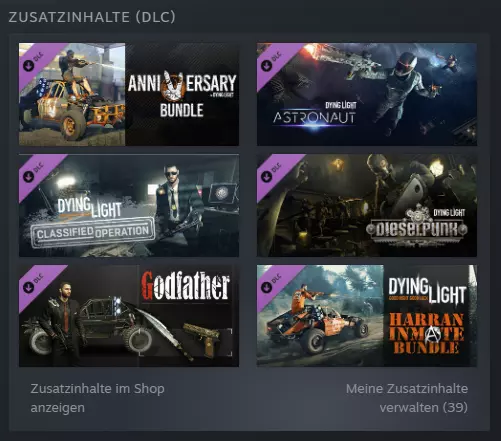Open Meine Zusatzinhalte verwalten (39) link
This screenshot has height=441, width=501.
pyautogui.click(x=407, y=398)
